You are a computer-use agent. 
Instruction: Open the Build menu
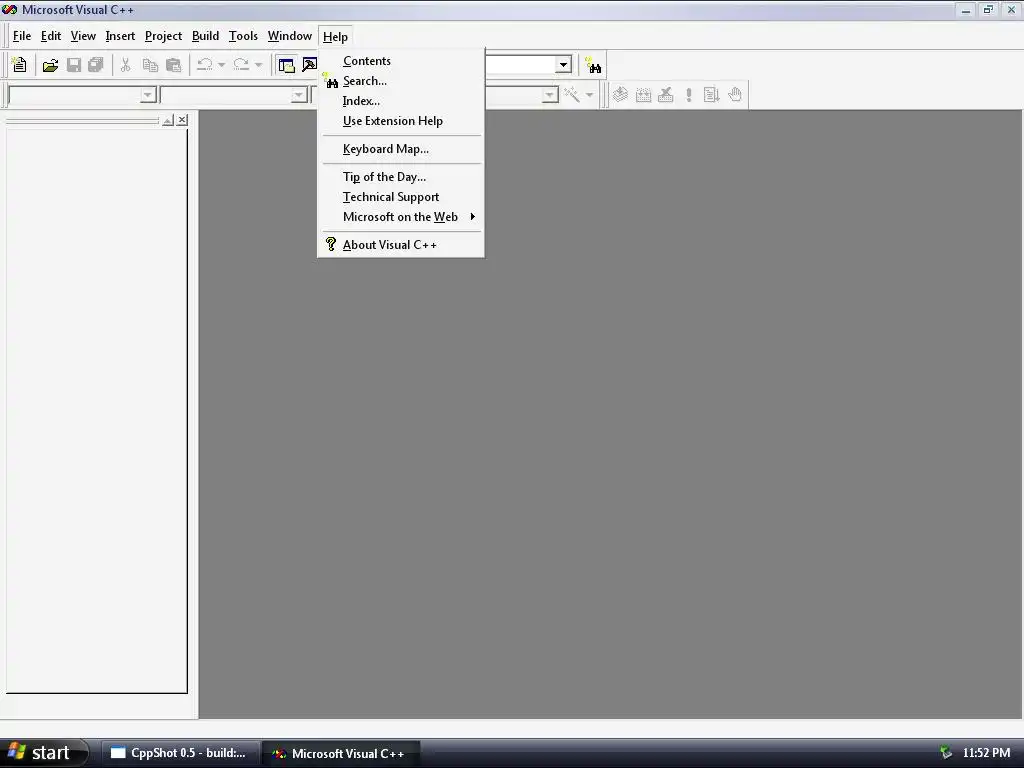[x=205, y=37]
